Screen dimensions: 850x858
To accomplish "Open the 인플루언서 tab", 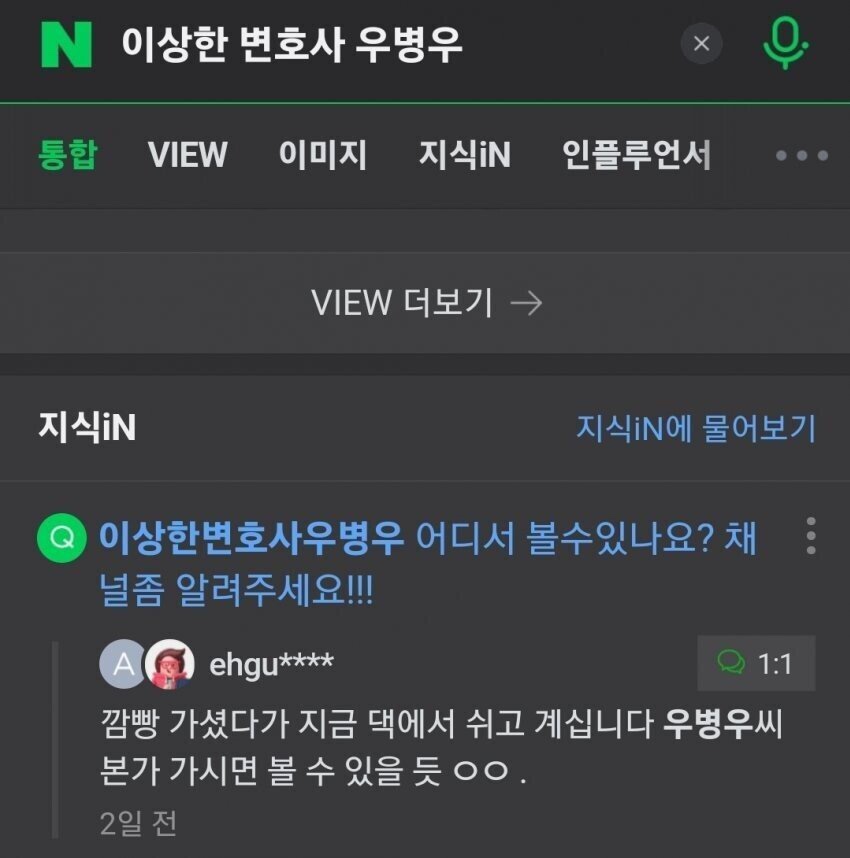I will tap(637, 155).
